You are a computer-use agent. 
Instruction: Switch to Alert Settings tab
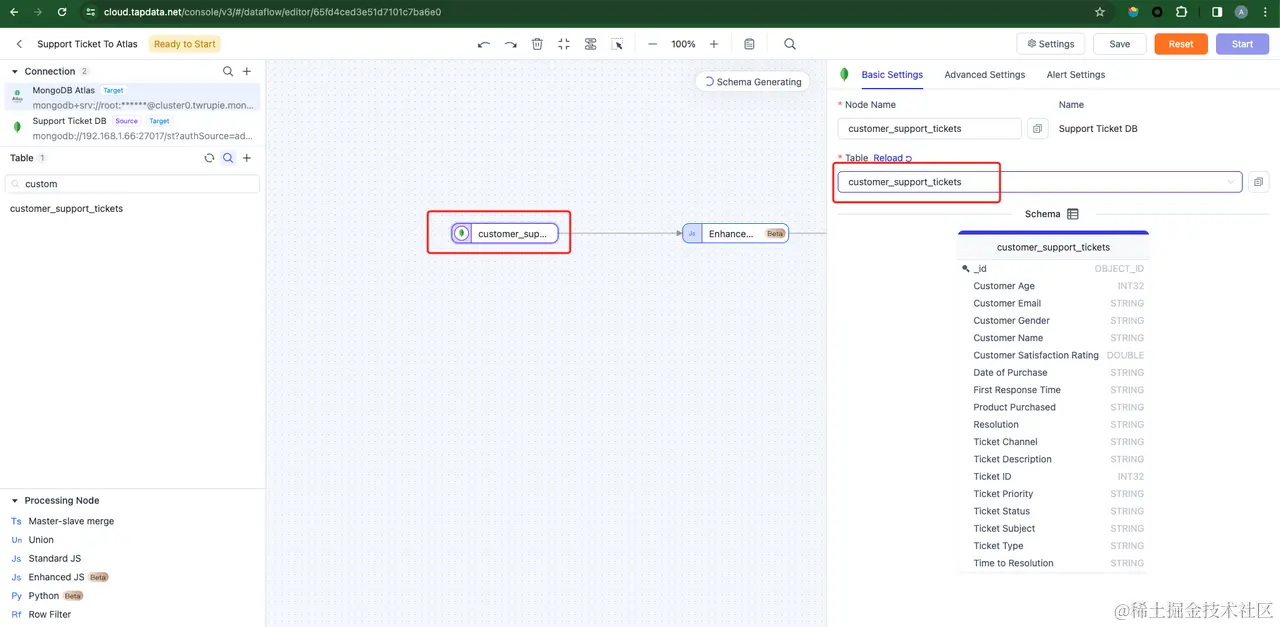1075,74
